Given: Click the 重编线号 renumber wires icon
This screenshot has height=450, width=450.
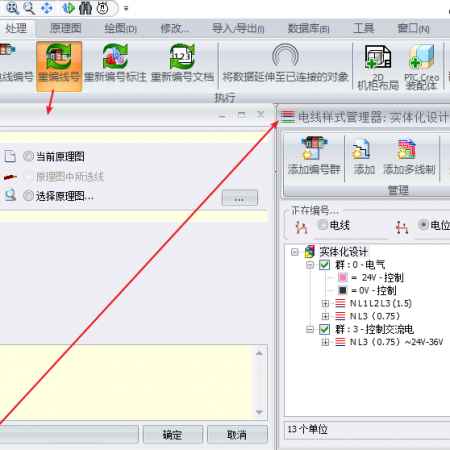Looking at the screenshot, I should tap(59, 56).
